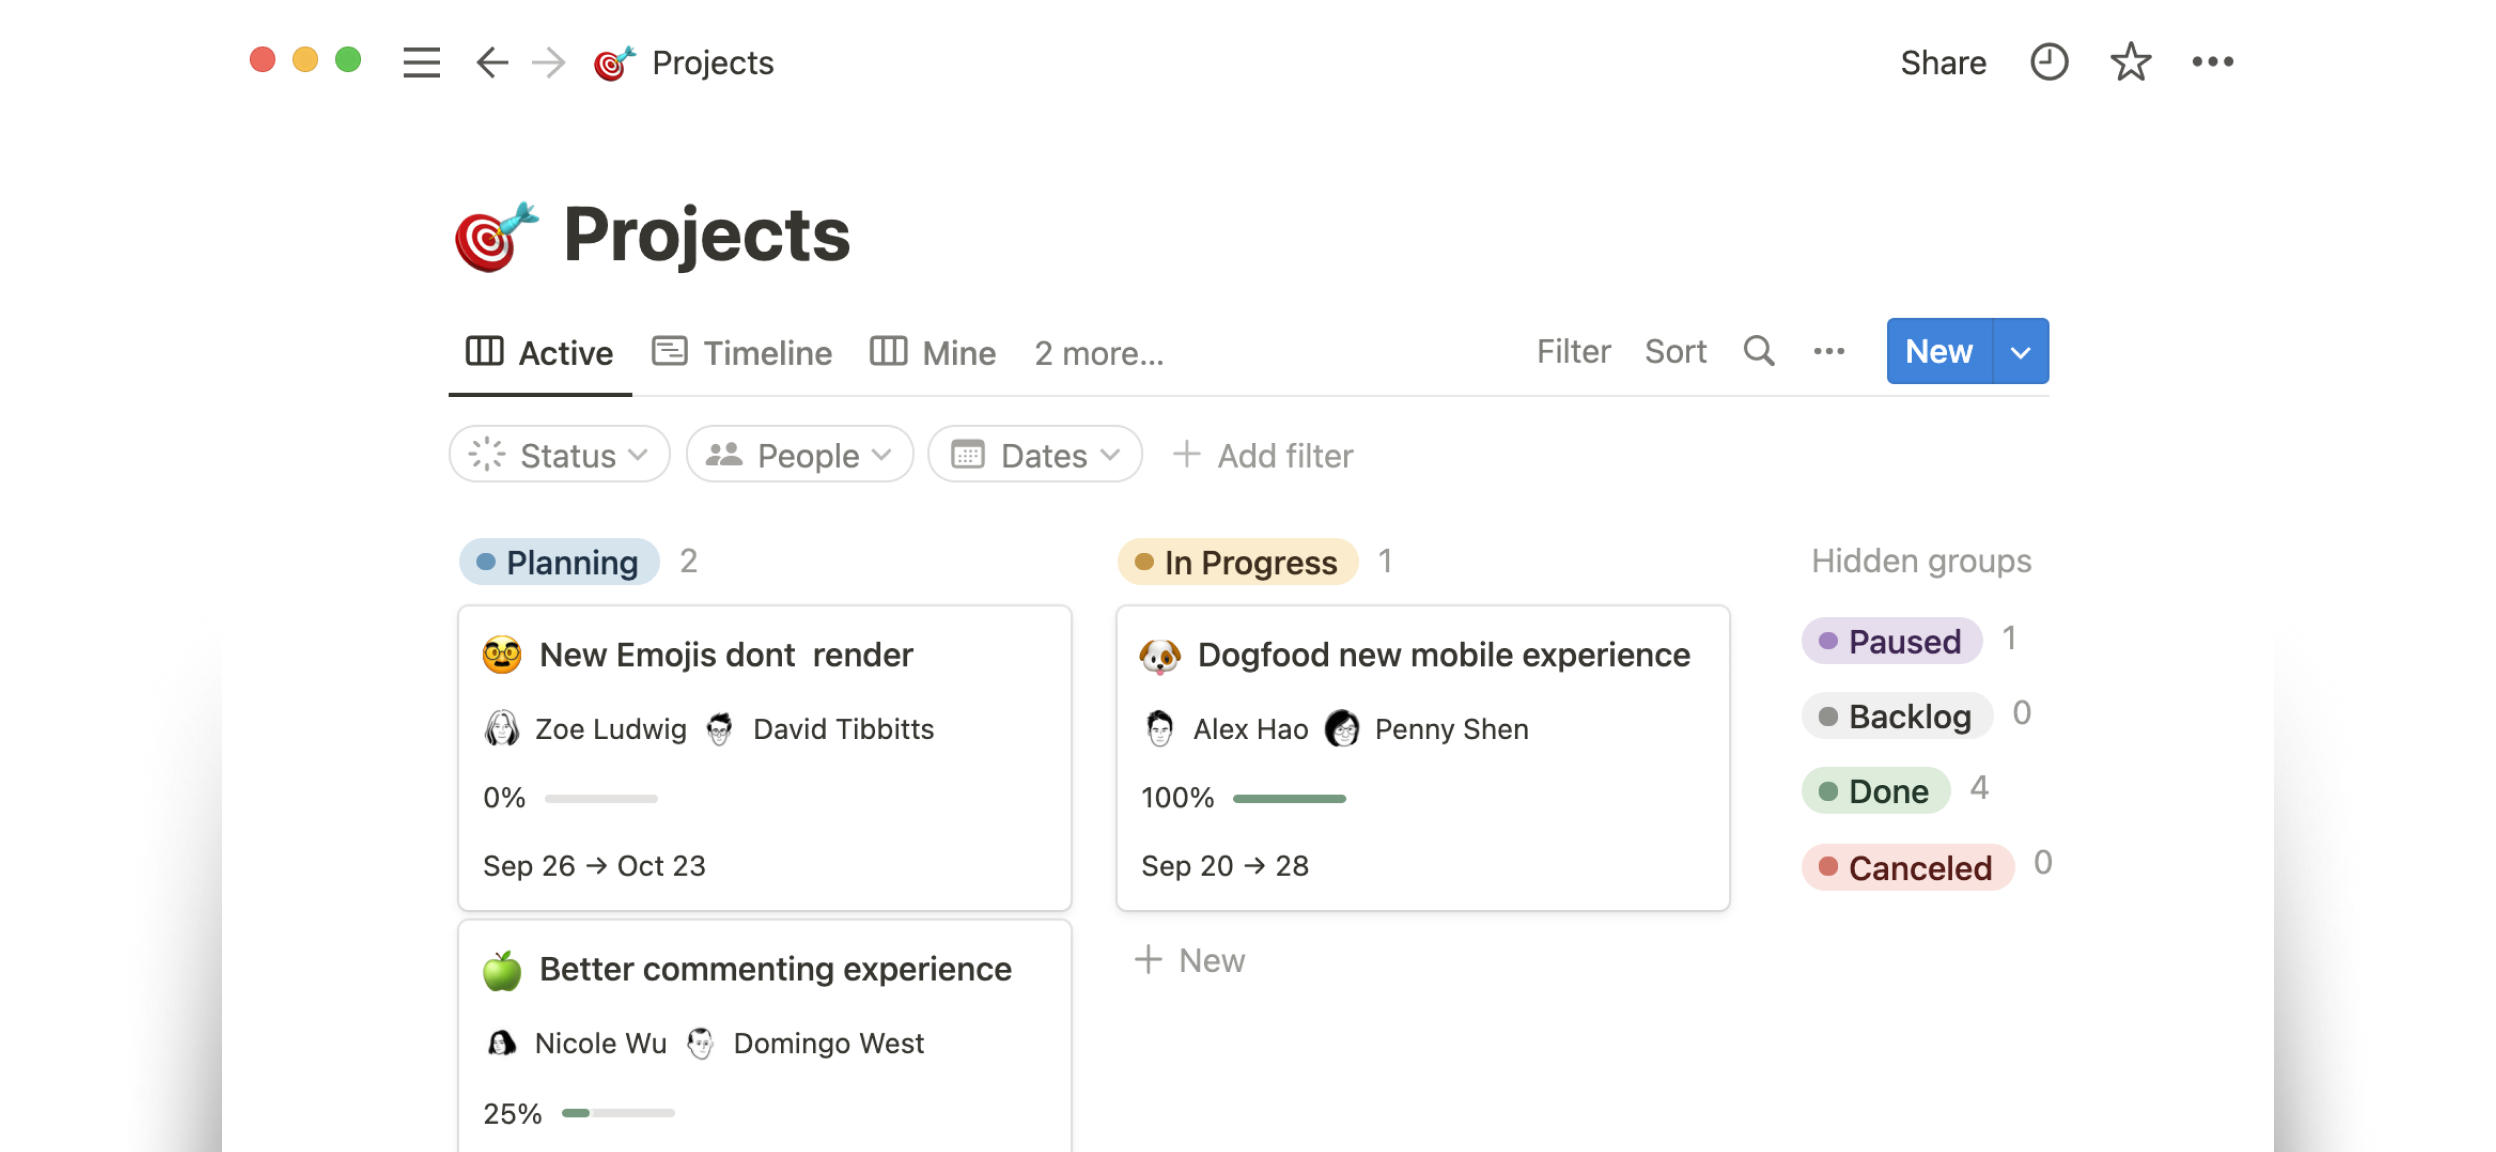Expand the Status filter dropdown
The image size is (2496, 1152).
(x=557, y=457)
